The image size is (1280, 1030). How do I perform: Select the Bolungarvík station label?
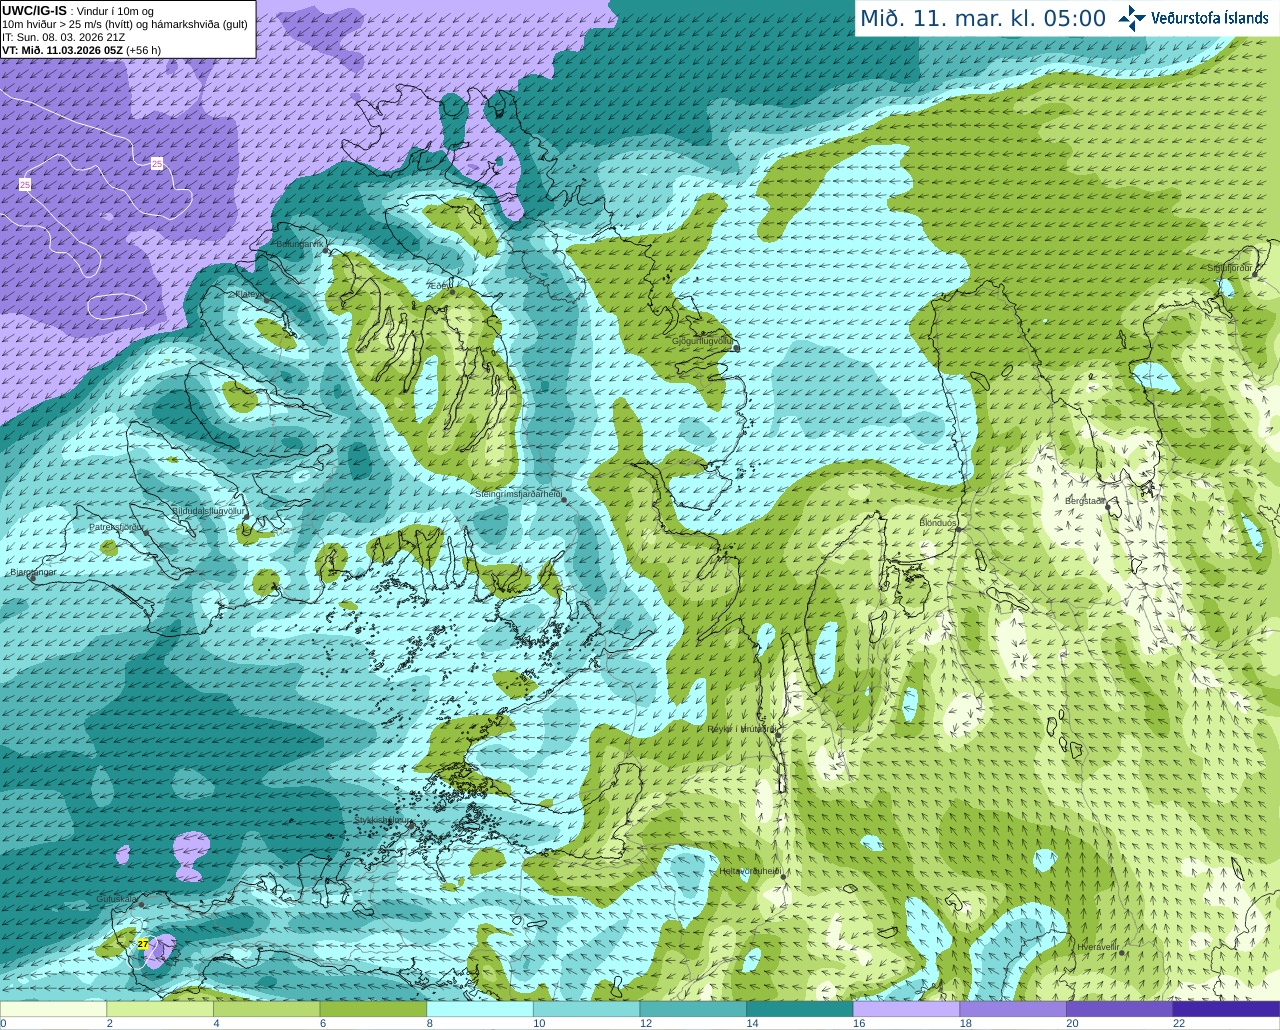(x=300, y=244)
